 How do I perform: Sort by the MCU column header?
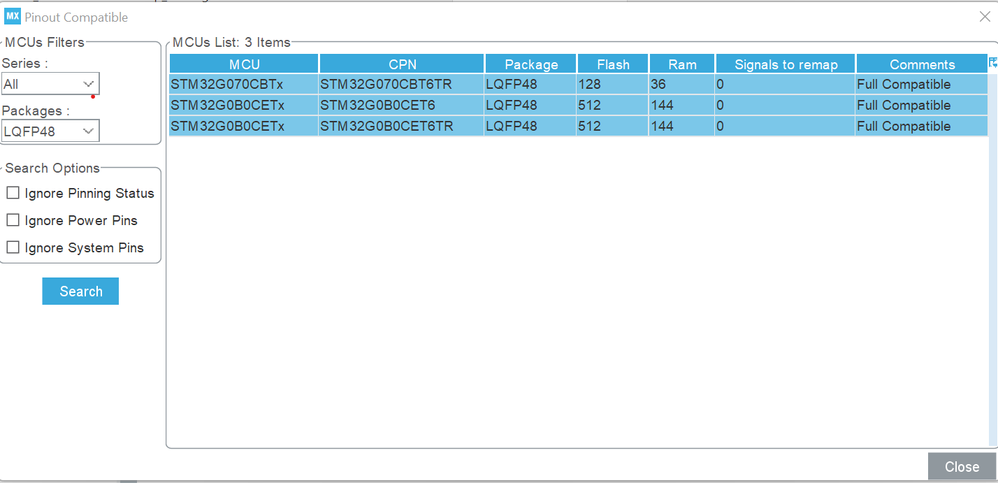click(x=244, y=64)
